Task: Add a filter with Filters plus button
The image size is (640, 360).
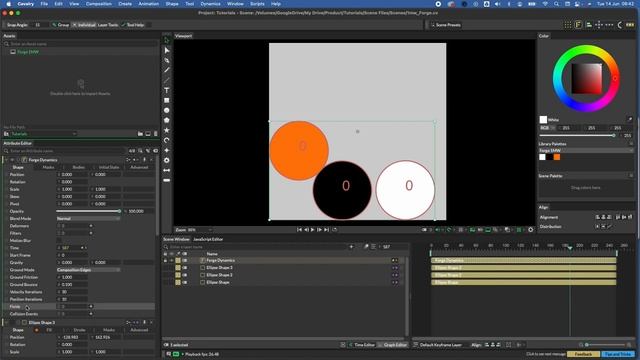Action: pos(91,233)
